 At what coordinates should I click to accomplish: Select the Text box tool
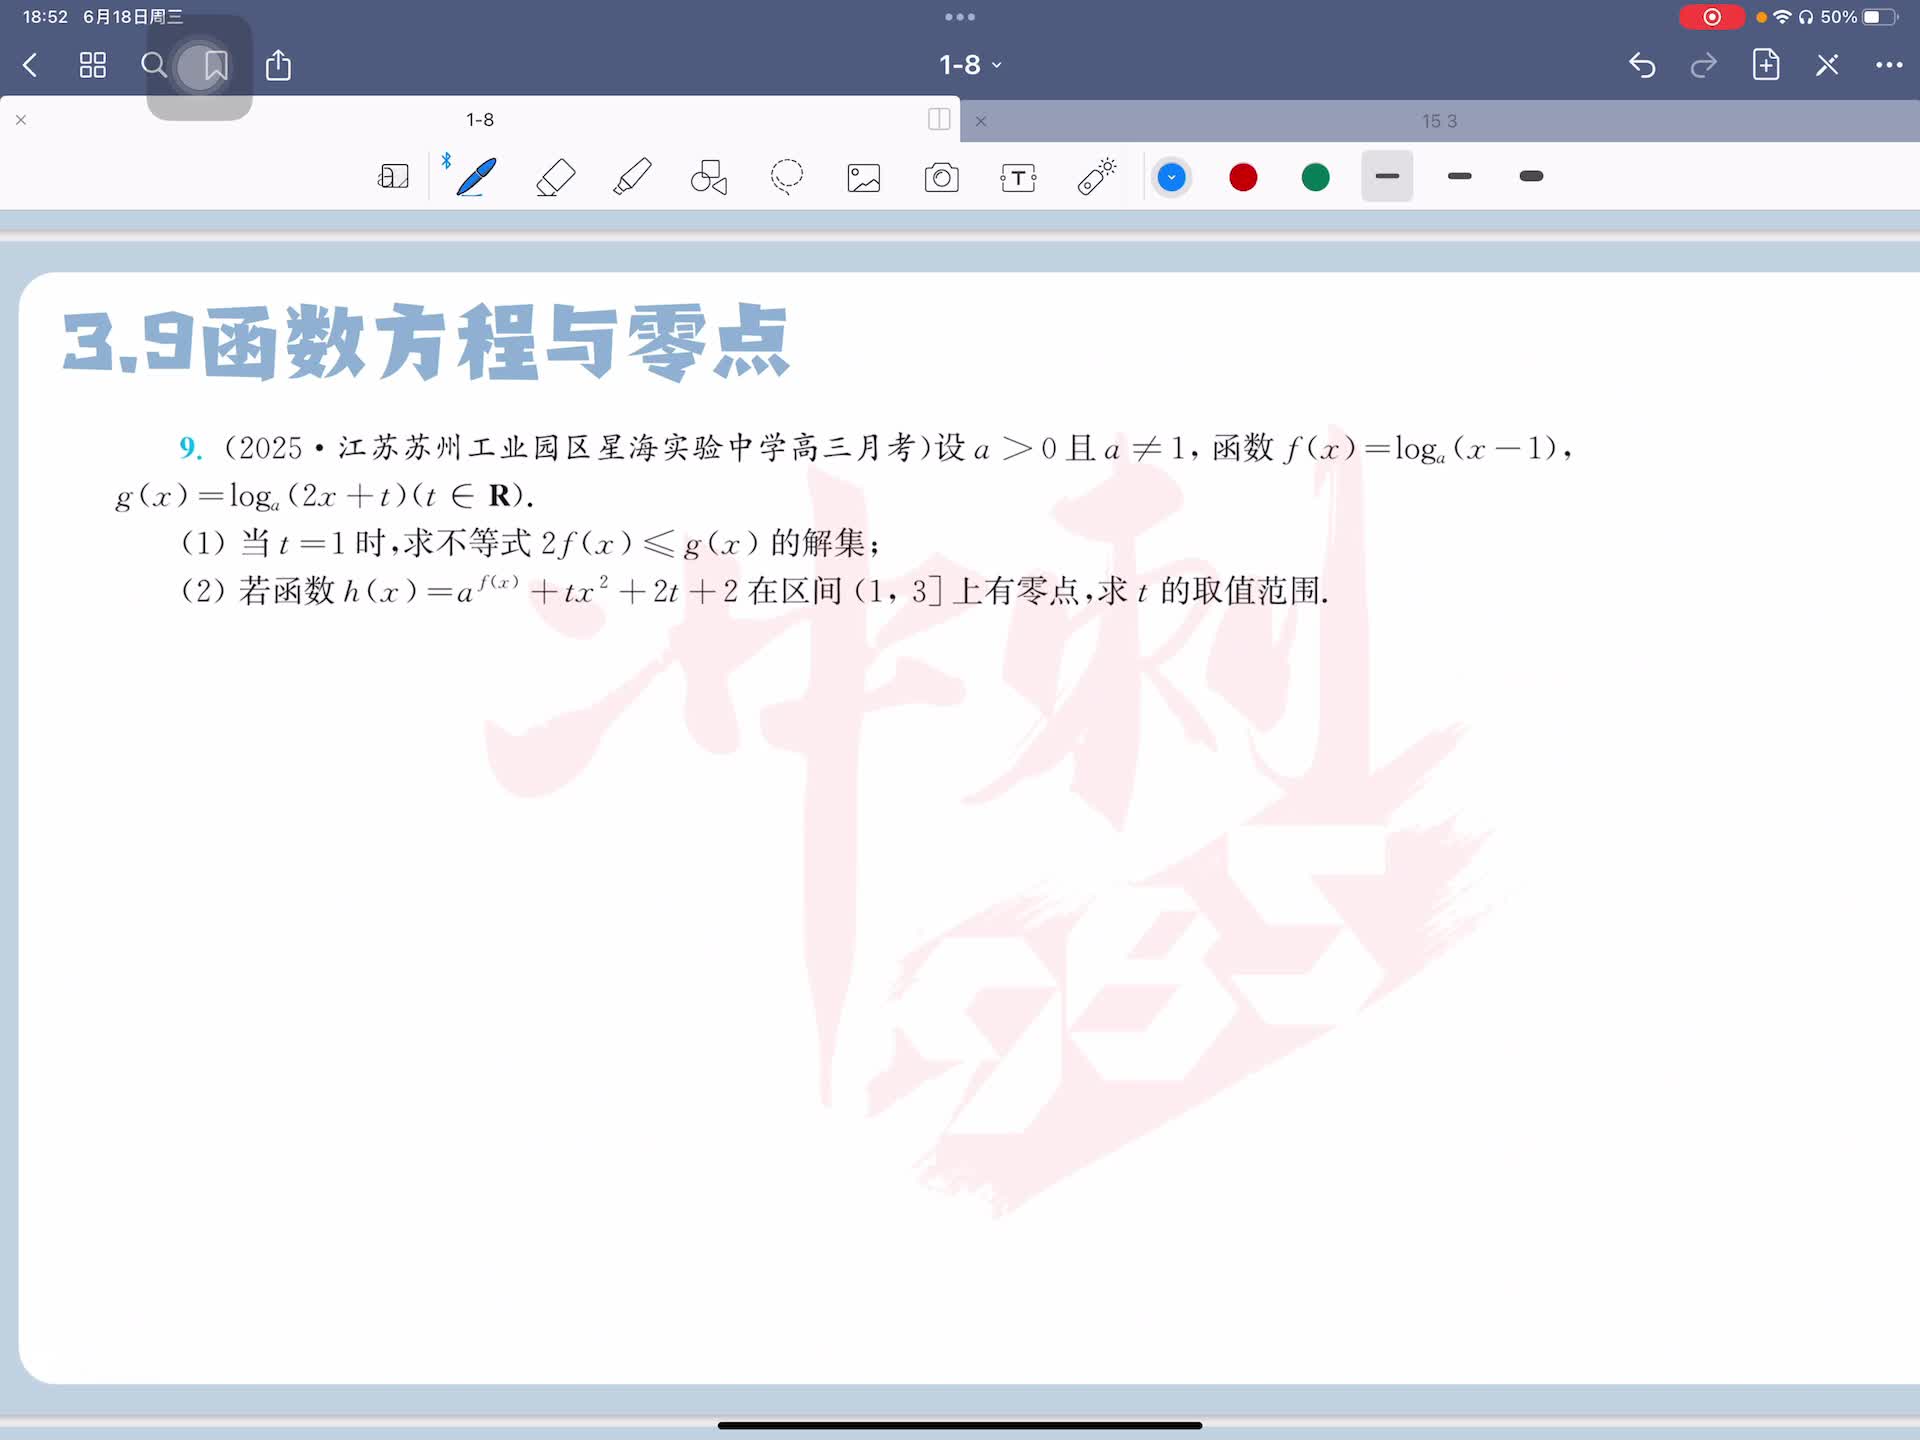click(1018, 178)
